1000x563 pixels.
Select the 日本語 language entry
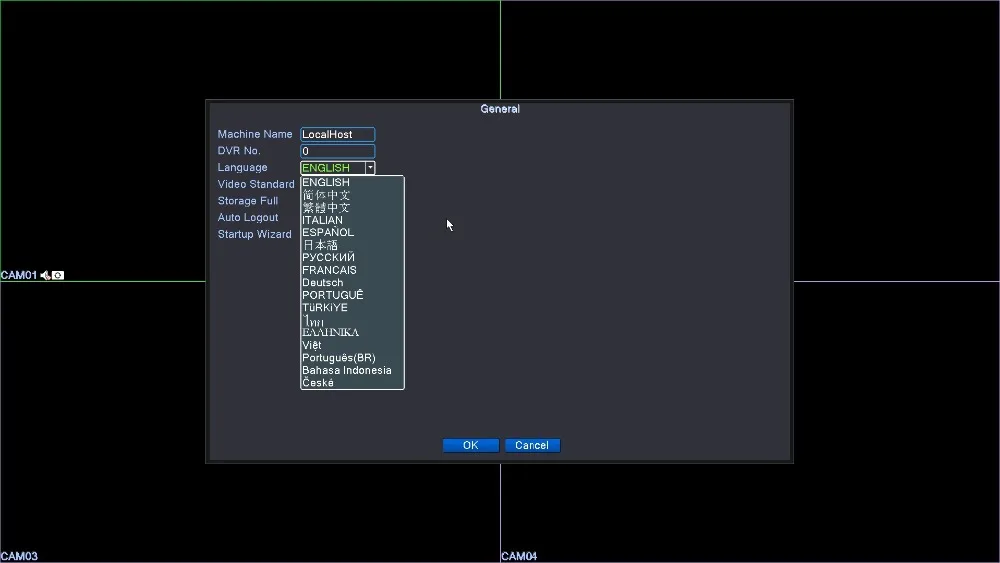tap(320, 245)
